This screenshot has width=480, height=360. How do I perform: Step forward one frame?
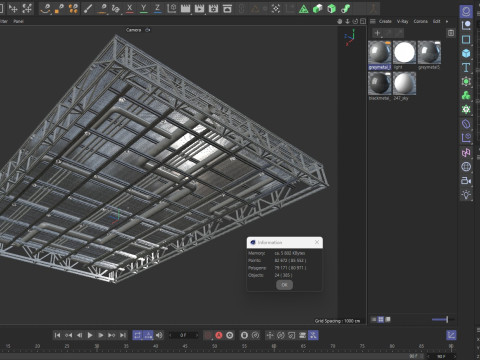click(101, 335)
